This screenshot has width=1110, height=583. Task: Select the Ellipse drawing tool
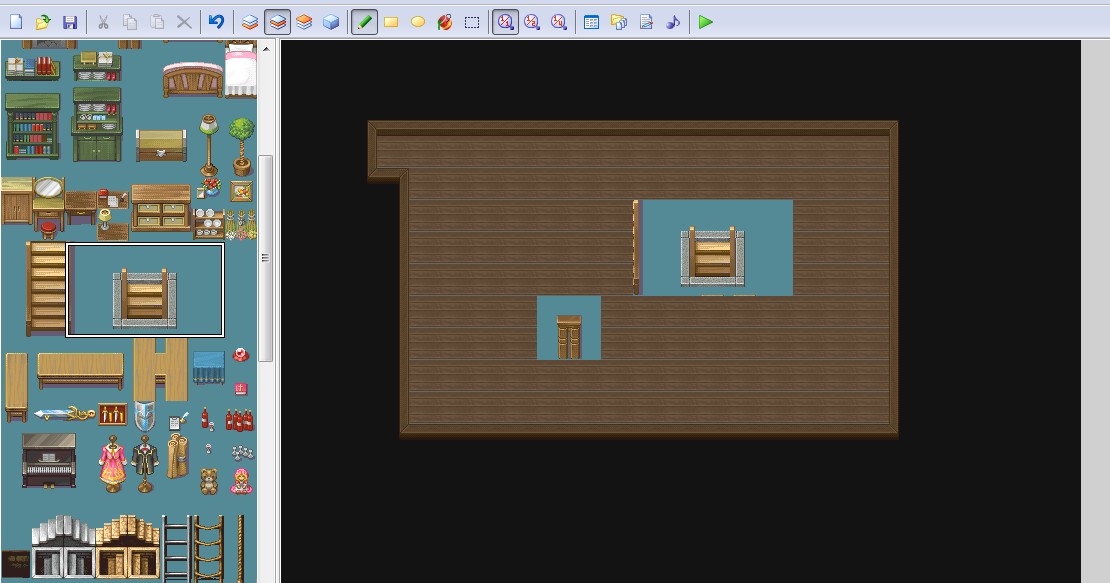[418, 22]
